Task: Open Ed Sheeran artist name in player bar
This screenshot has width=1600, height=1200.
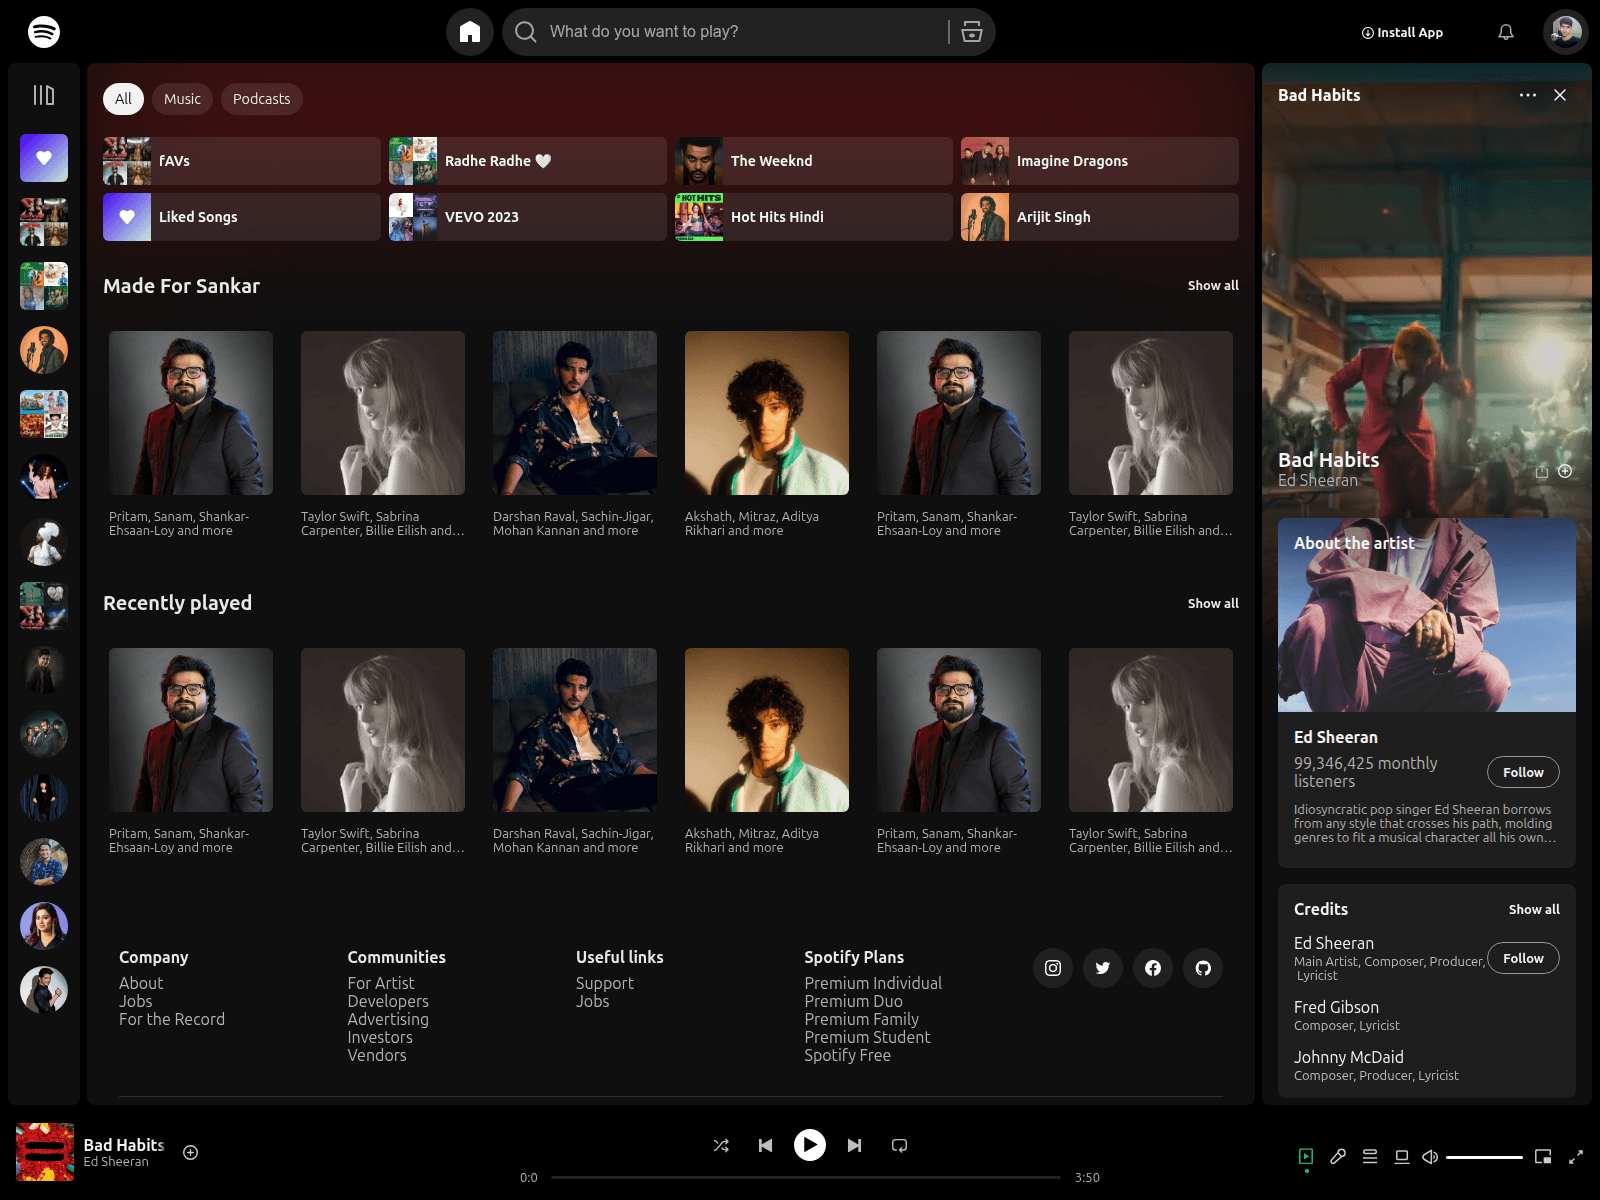Action: (x=116, y=1162)
